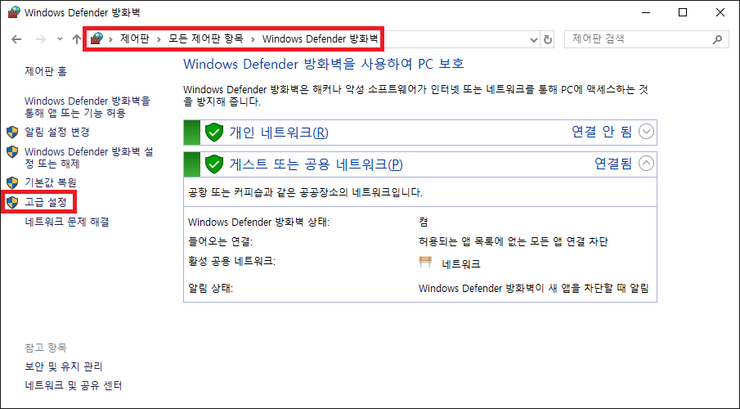Viewport: 740px width, 409px height.
Task: Go to 제어판 홈 in the sidebar
Action: click(x=45, y=72)
